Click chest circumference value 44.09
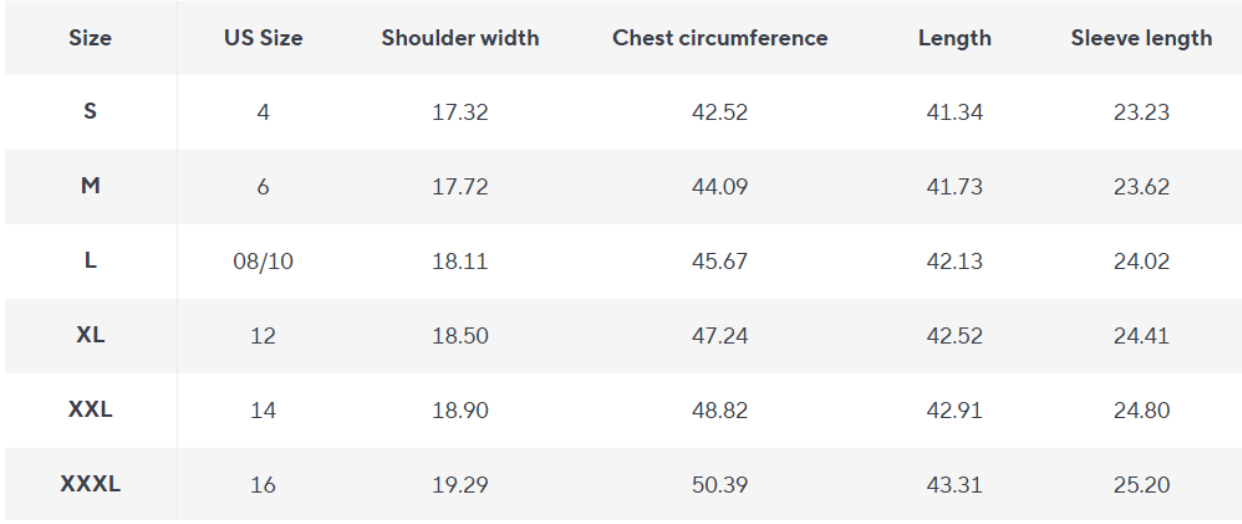The height and width of the screenshot is (524, 1242). (x=720, y=187)
